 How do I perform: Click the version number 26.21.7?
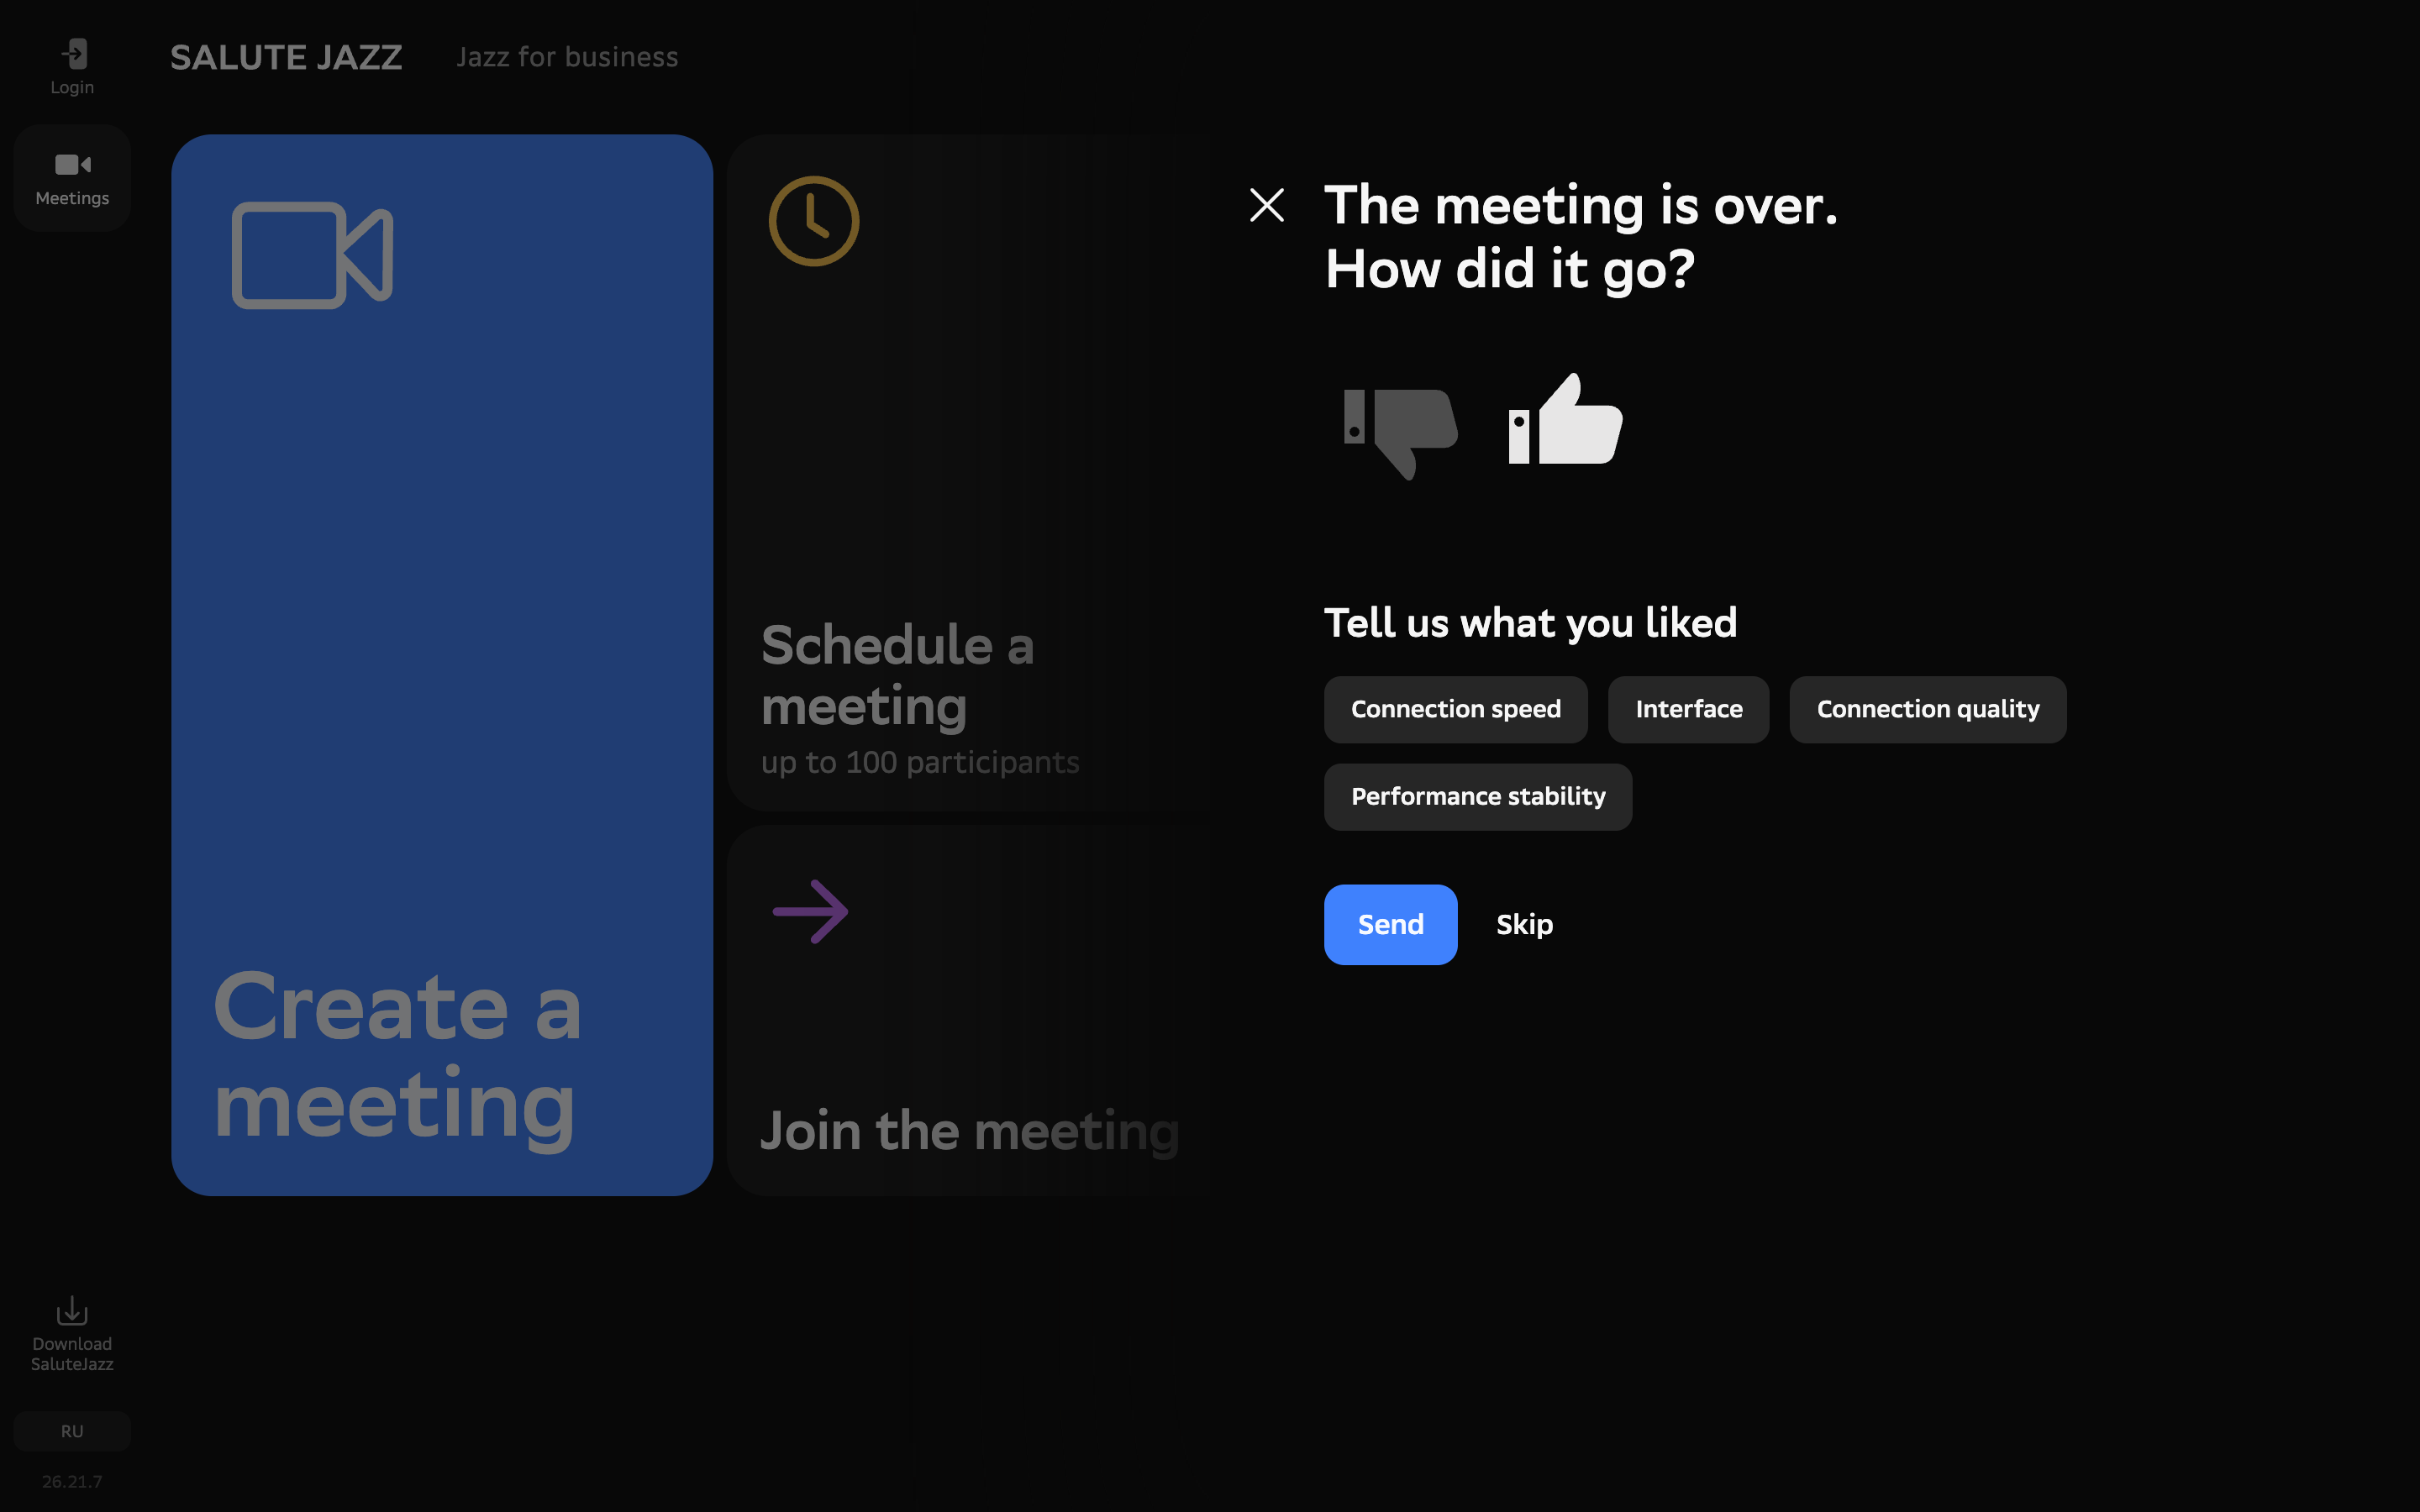coord(72,1481)
